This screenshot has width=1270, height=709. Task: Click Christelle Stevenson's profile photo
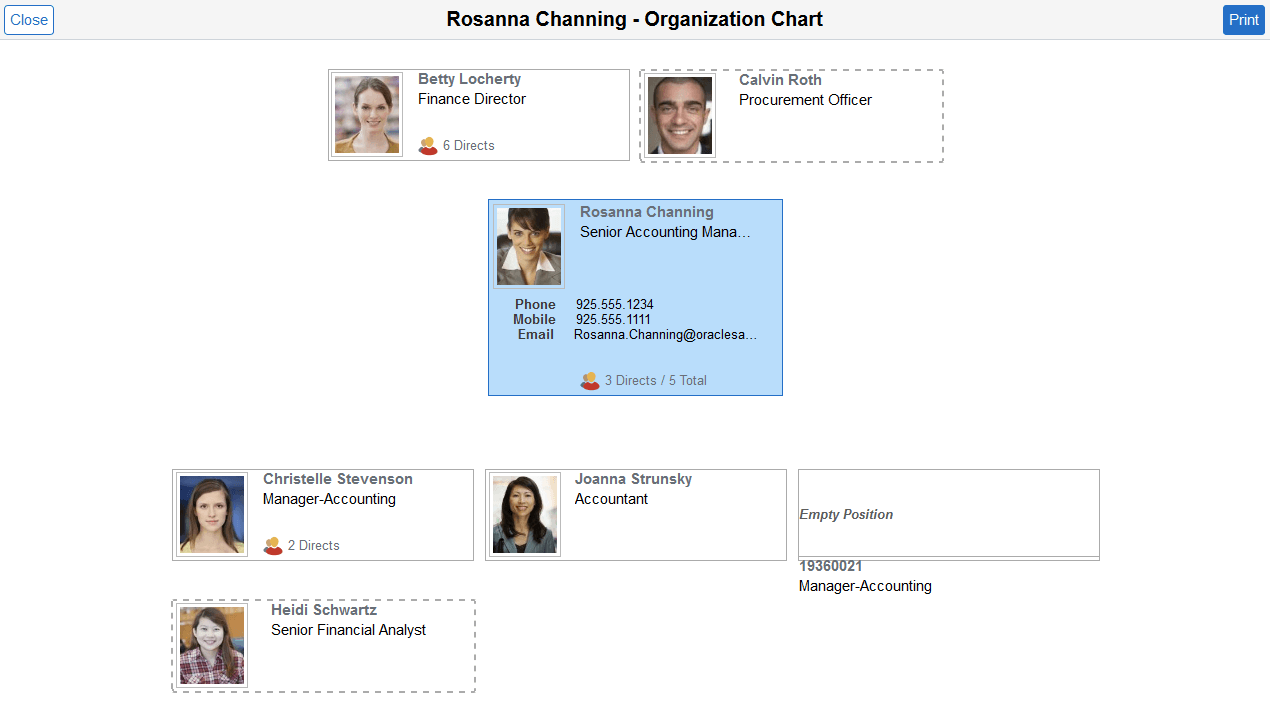click(x=211, y=513)
